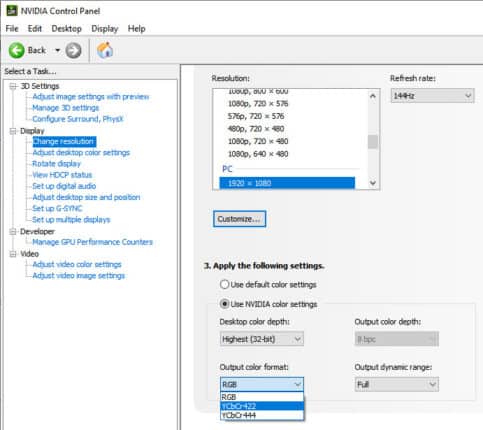Image resolution: width=483 pixels, height=430 pixels.
Task: Open Set up multiple displays
Action: point(71,220)
